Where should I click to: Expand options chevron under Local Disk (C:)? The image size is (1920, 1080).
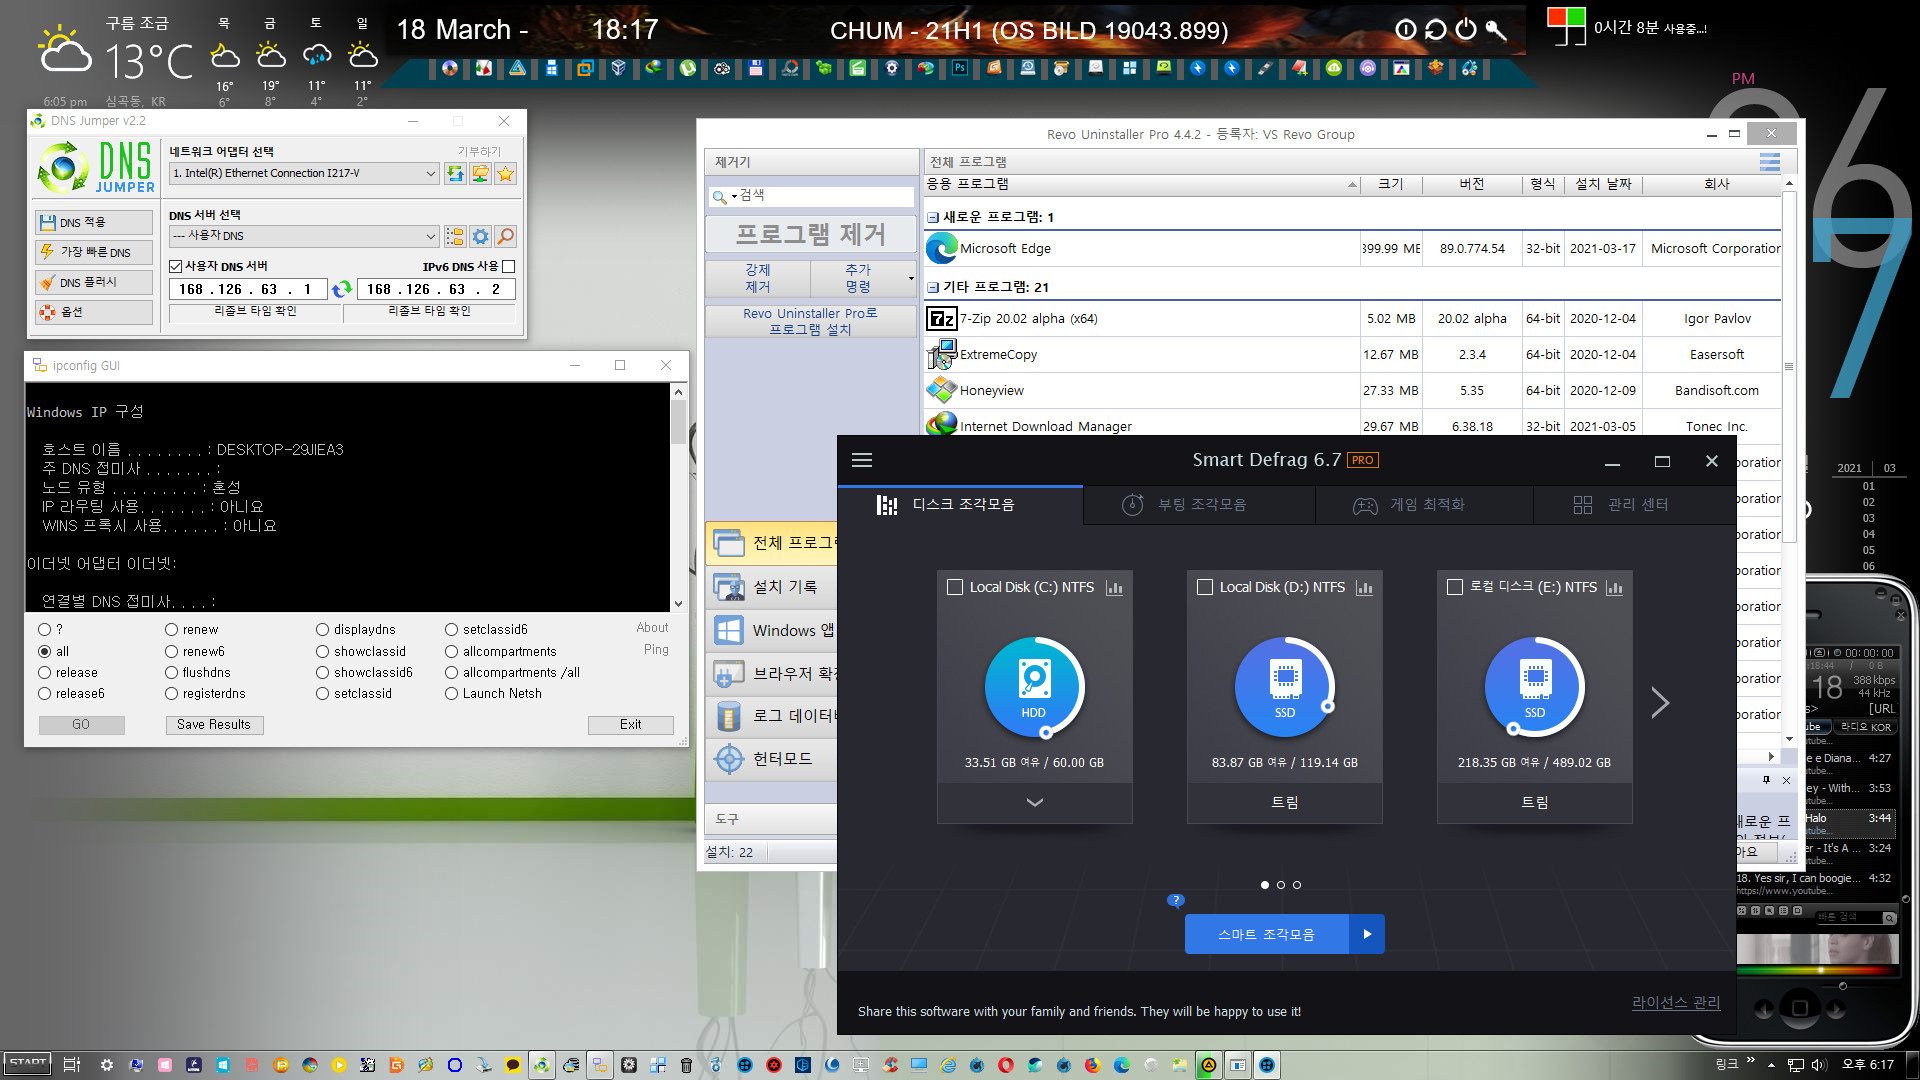pos(1034,802)
